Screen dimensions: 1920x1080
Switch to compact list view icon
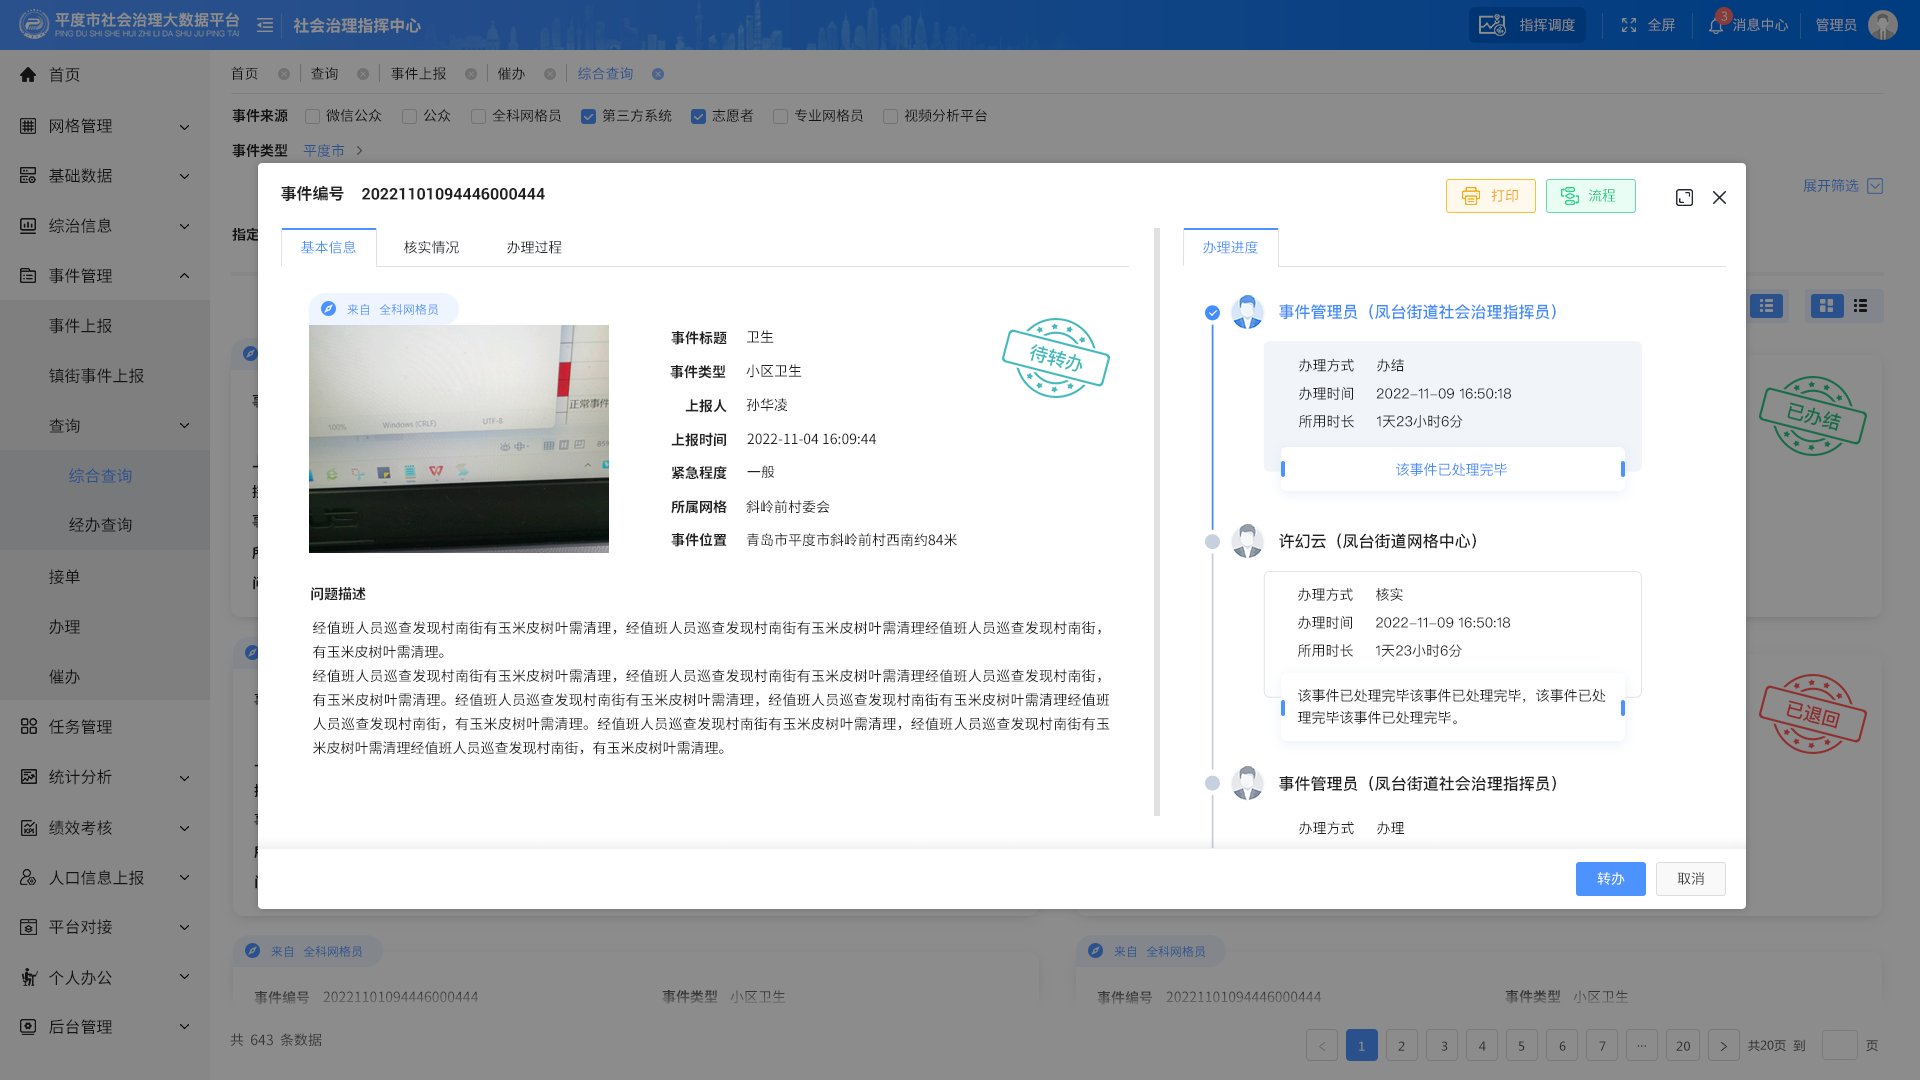point(1860,306)
